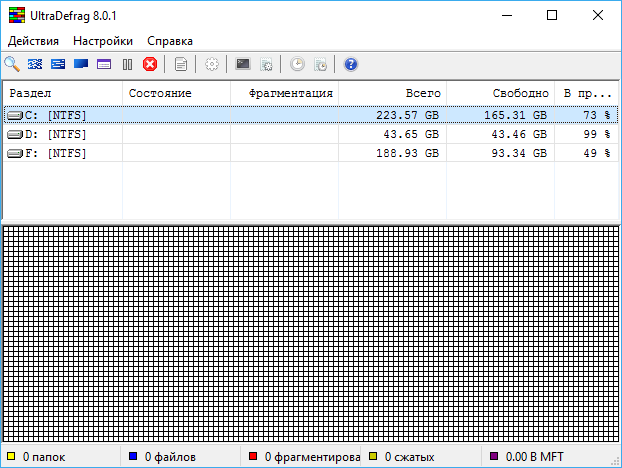Click the yellow folders legend swatch

11,456
